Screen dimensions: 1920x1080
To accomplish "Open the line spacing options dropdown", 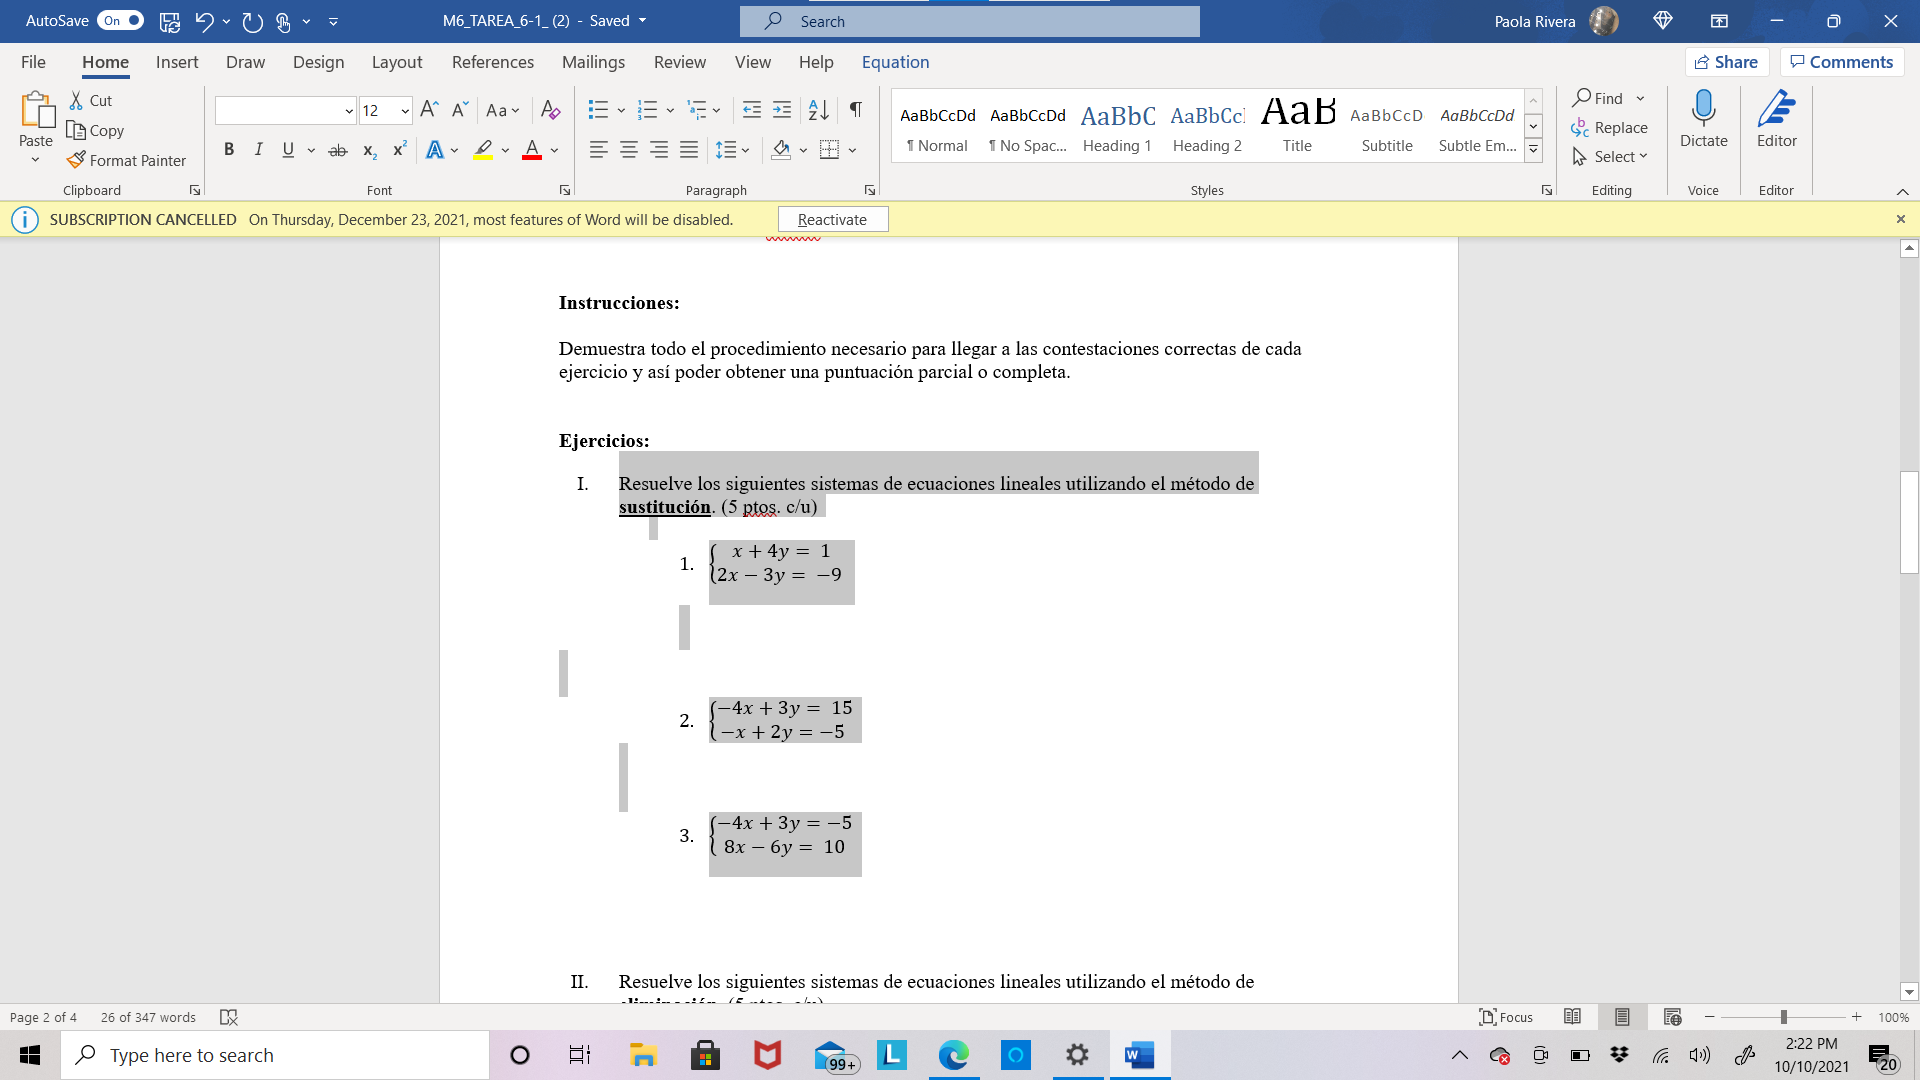I will (745, 149).
